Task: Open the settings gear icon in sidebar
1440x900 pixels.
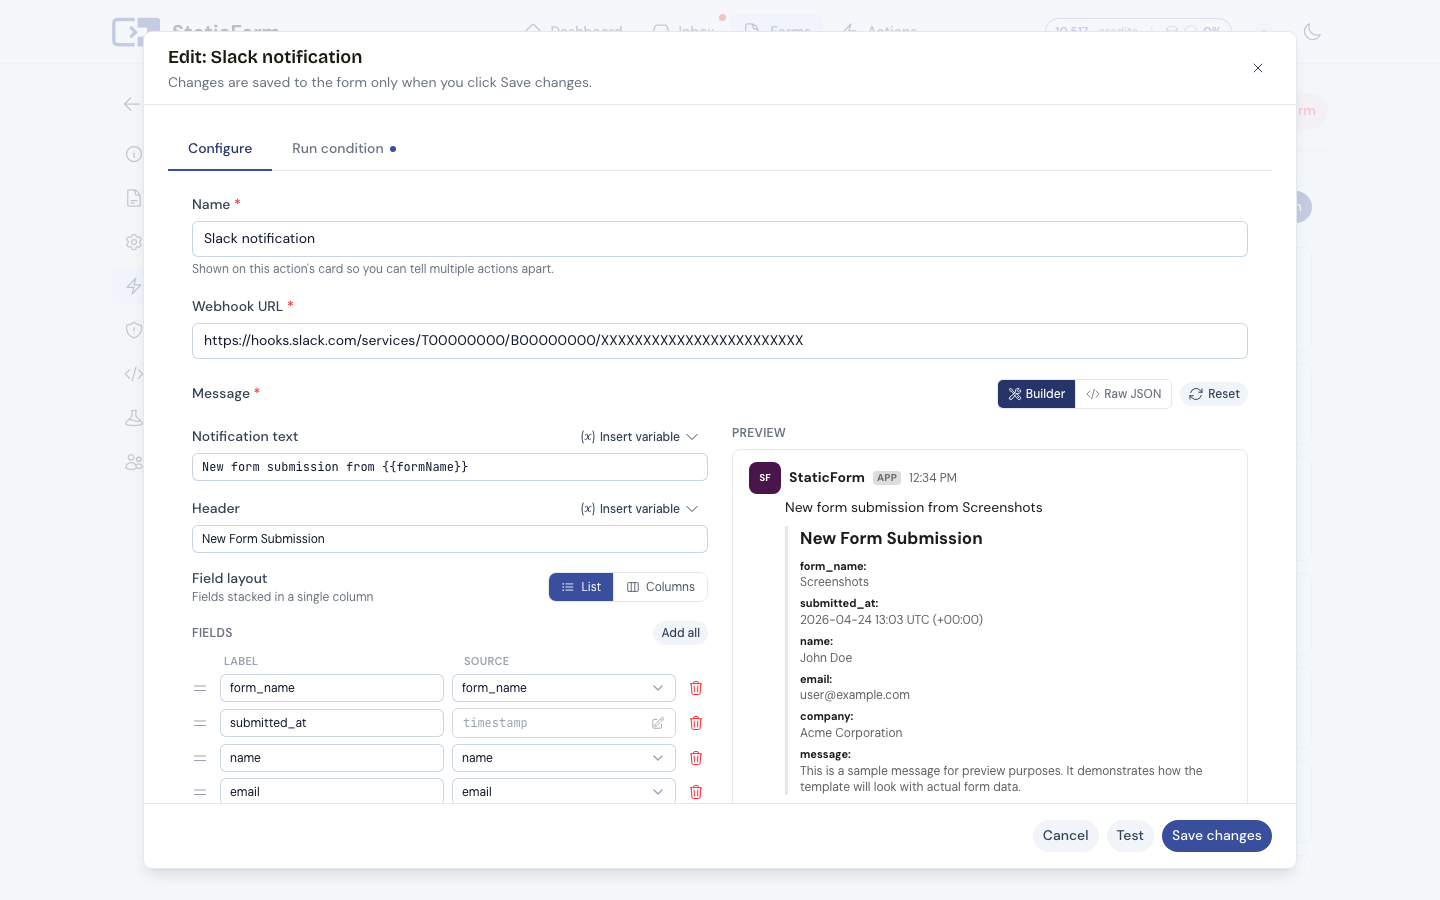Action: point(134,242)
